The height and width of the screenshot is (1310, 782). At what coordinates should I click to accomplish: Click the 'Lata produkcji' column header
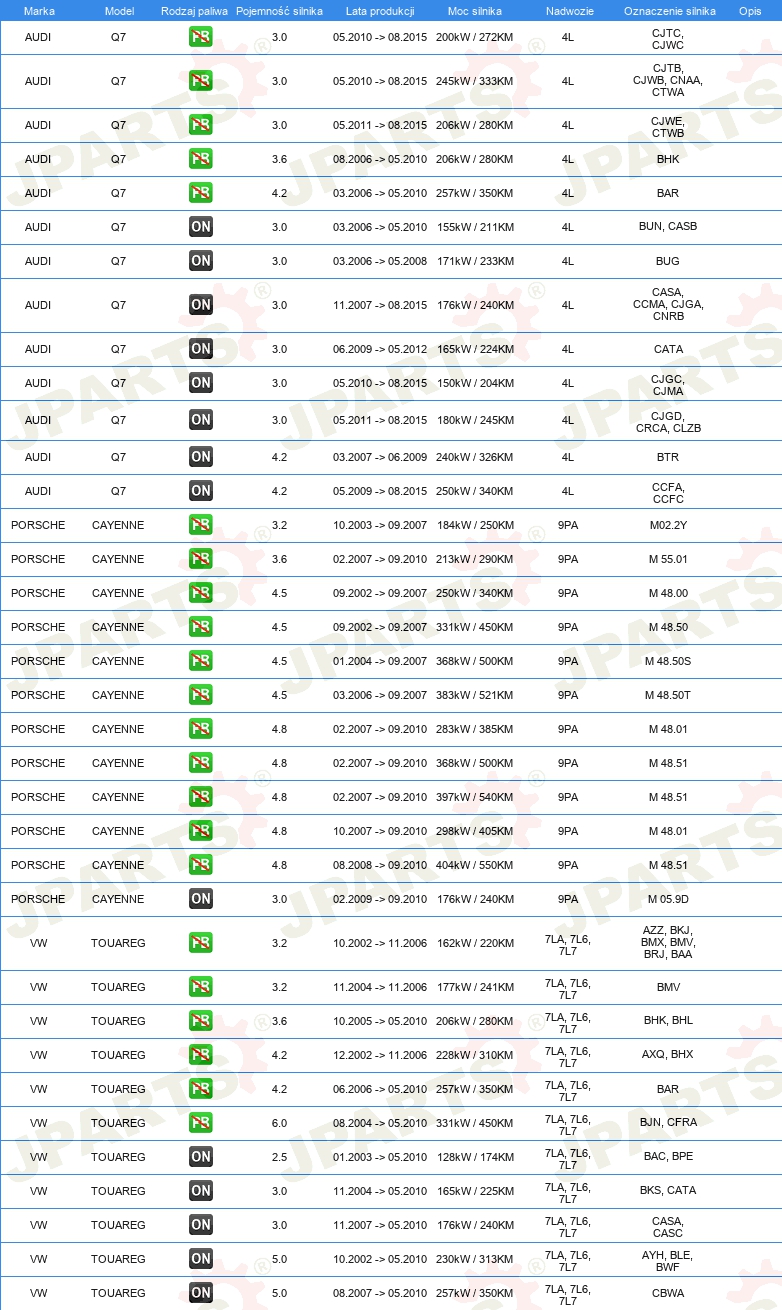(380, 10)
